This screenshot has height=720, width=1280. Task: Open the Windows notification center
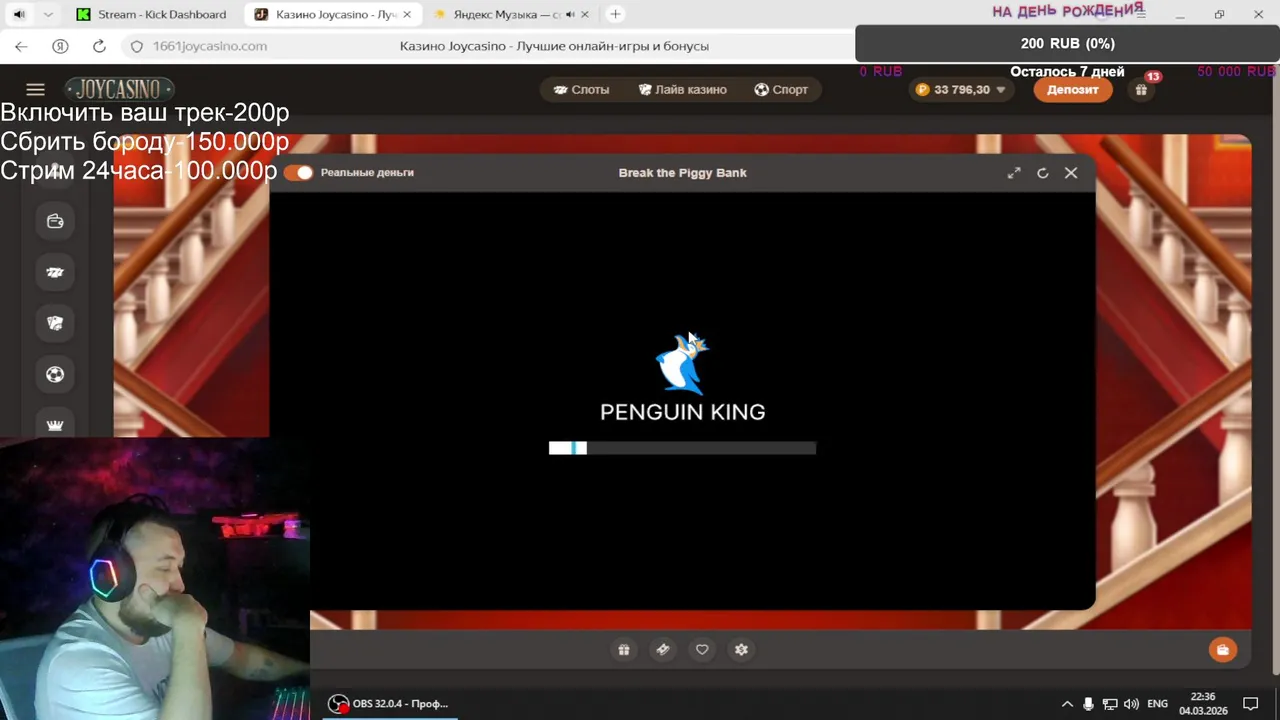(1250, 704)
